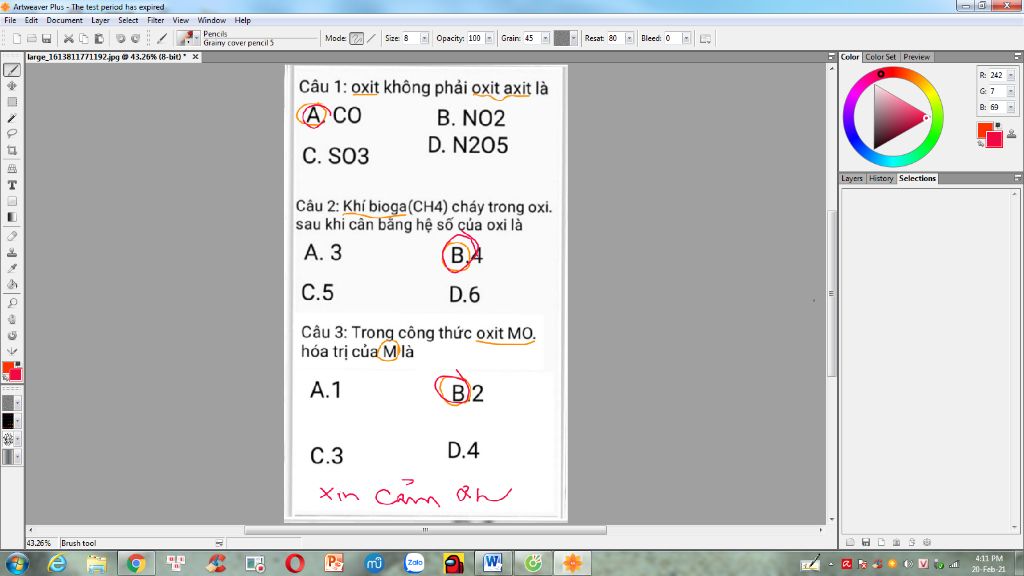
Task: Switch to the Color Set tab
Action: [880, 57]
